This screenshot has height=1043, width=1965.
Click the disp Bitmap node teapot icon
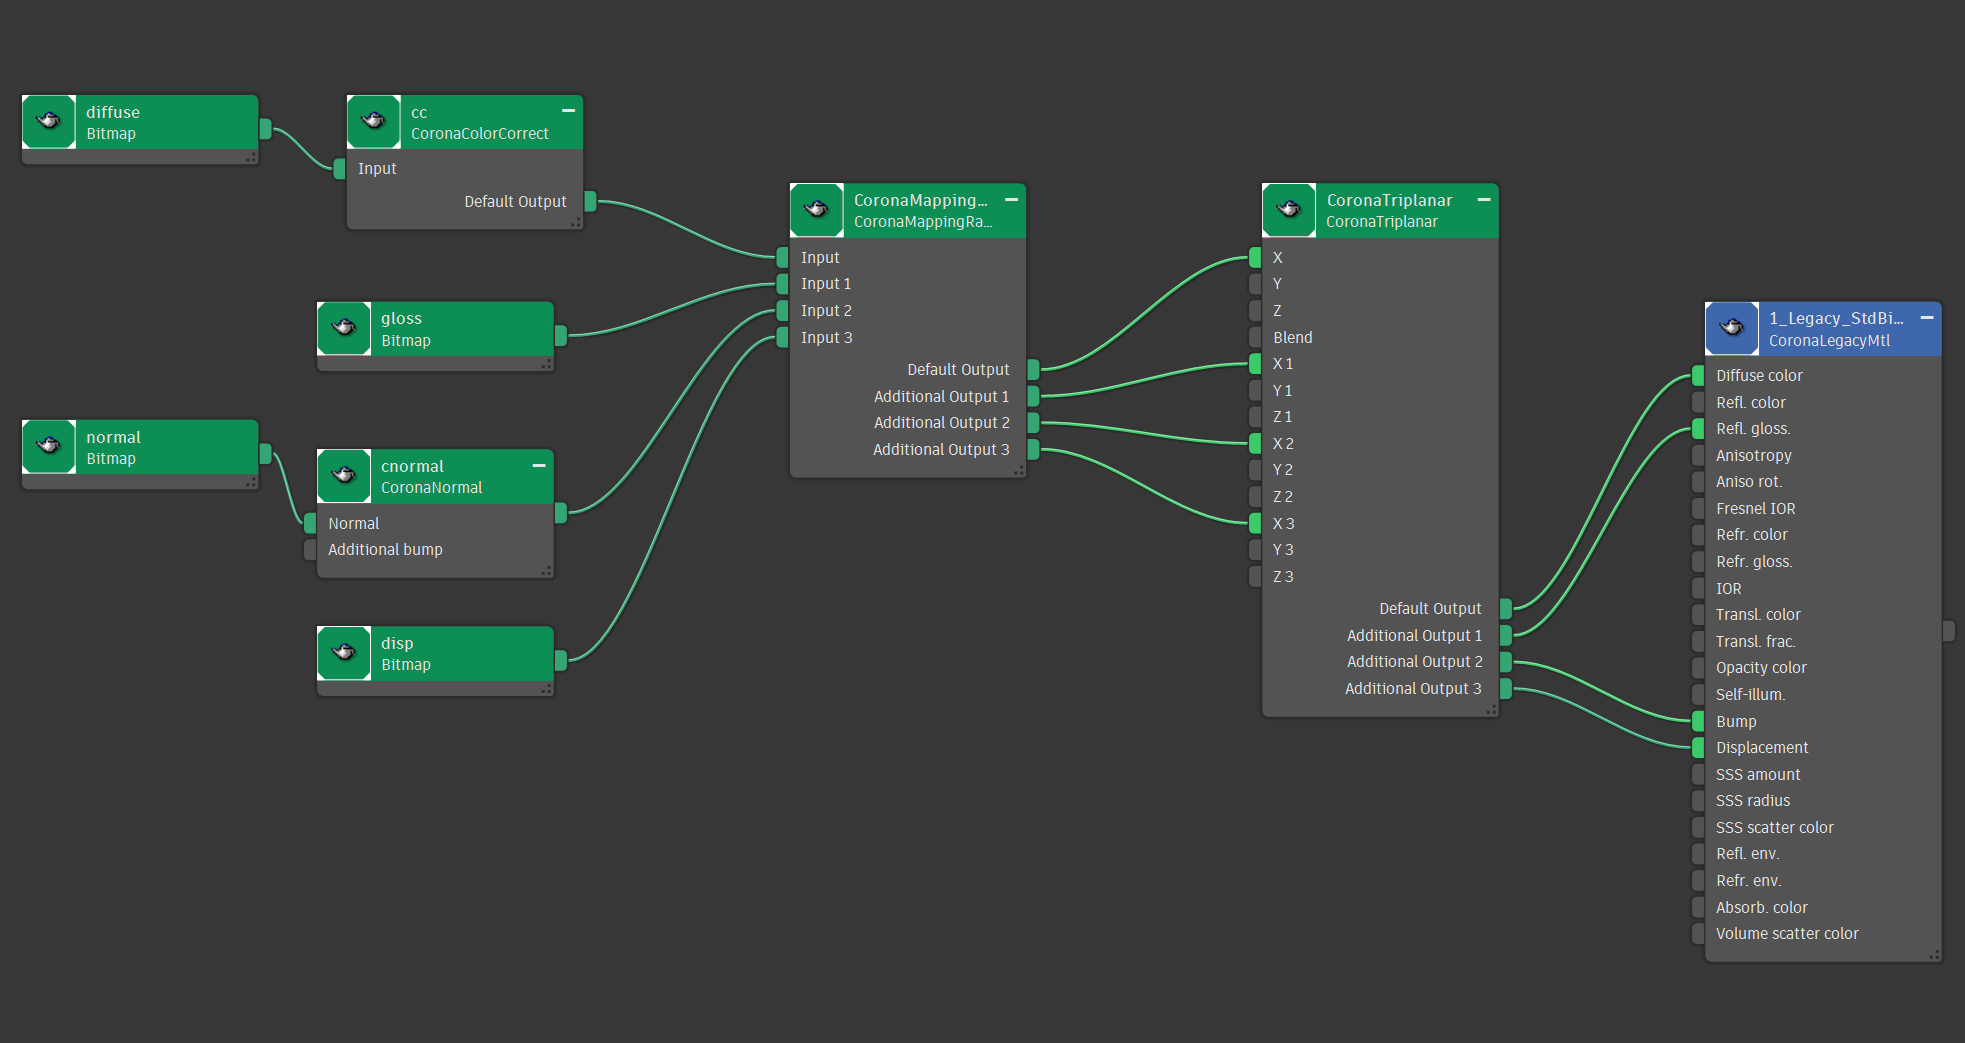pyautogui.click(x=343, y=653)
